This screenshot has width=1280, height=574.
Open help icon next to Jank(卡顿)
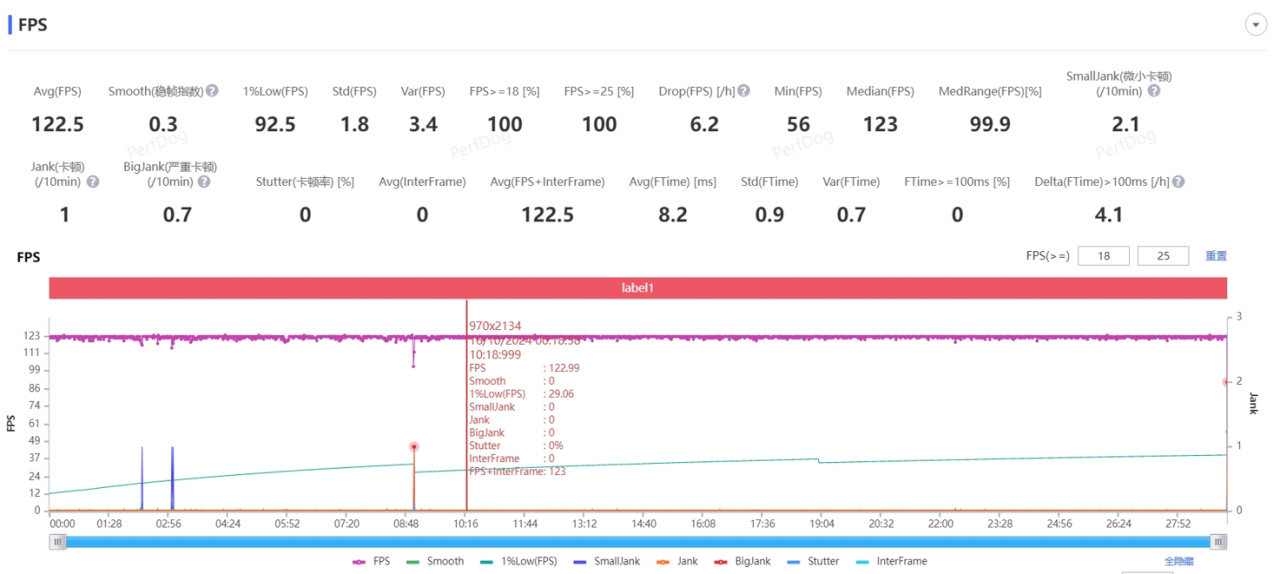coord(93,182)
